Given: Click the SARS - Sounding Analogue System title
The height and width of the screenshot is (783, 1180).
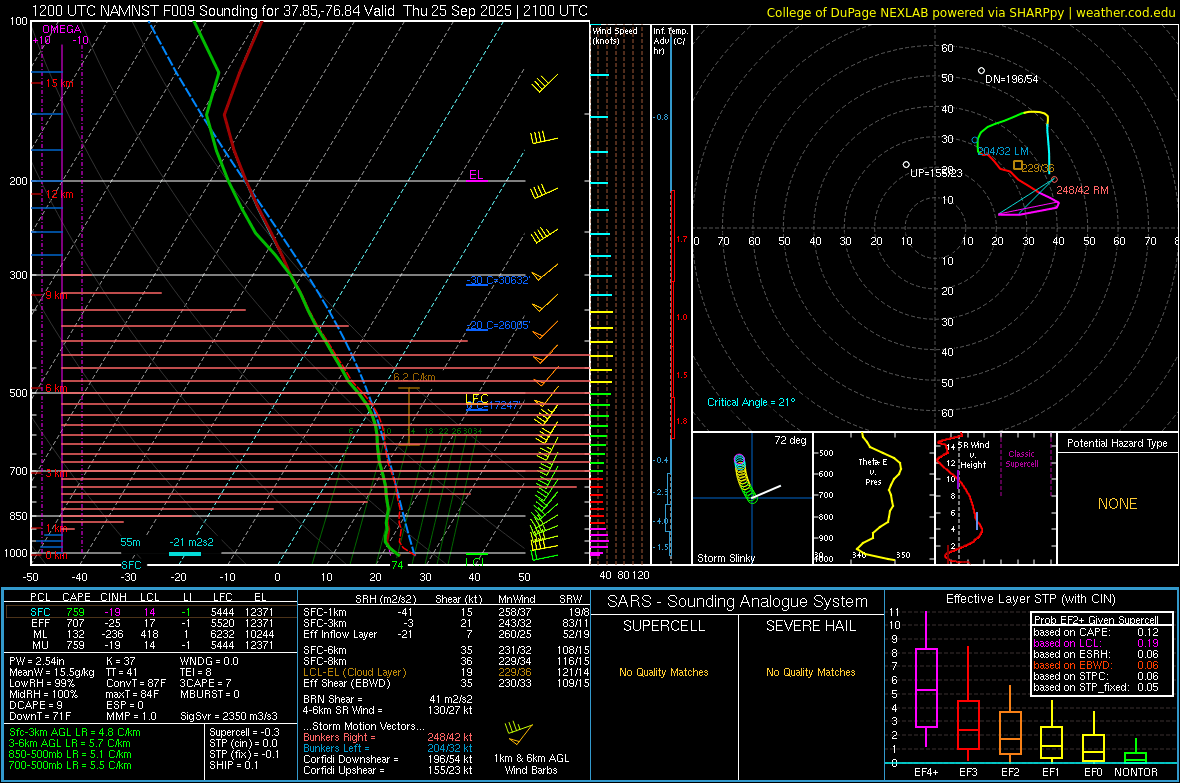Looking at the screenshot, I should 738,602.
